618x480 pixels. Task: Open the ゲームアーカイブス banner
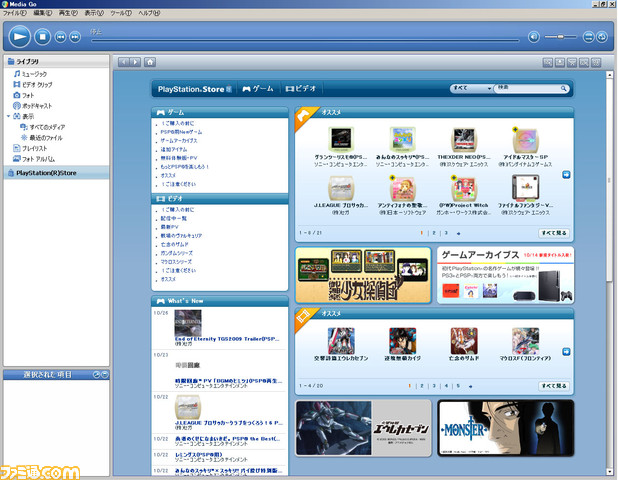point(505,275)
